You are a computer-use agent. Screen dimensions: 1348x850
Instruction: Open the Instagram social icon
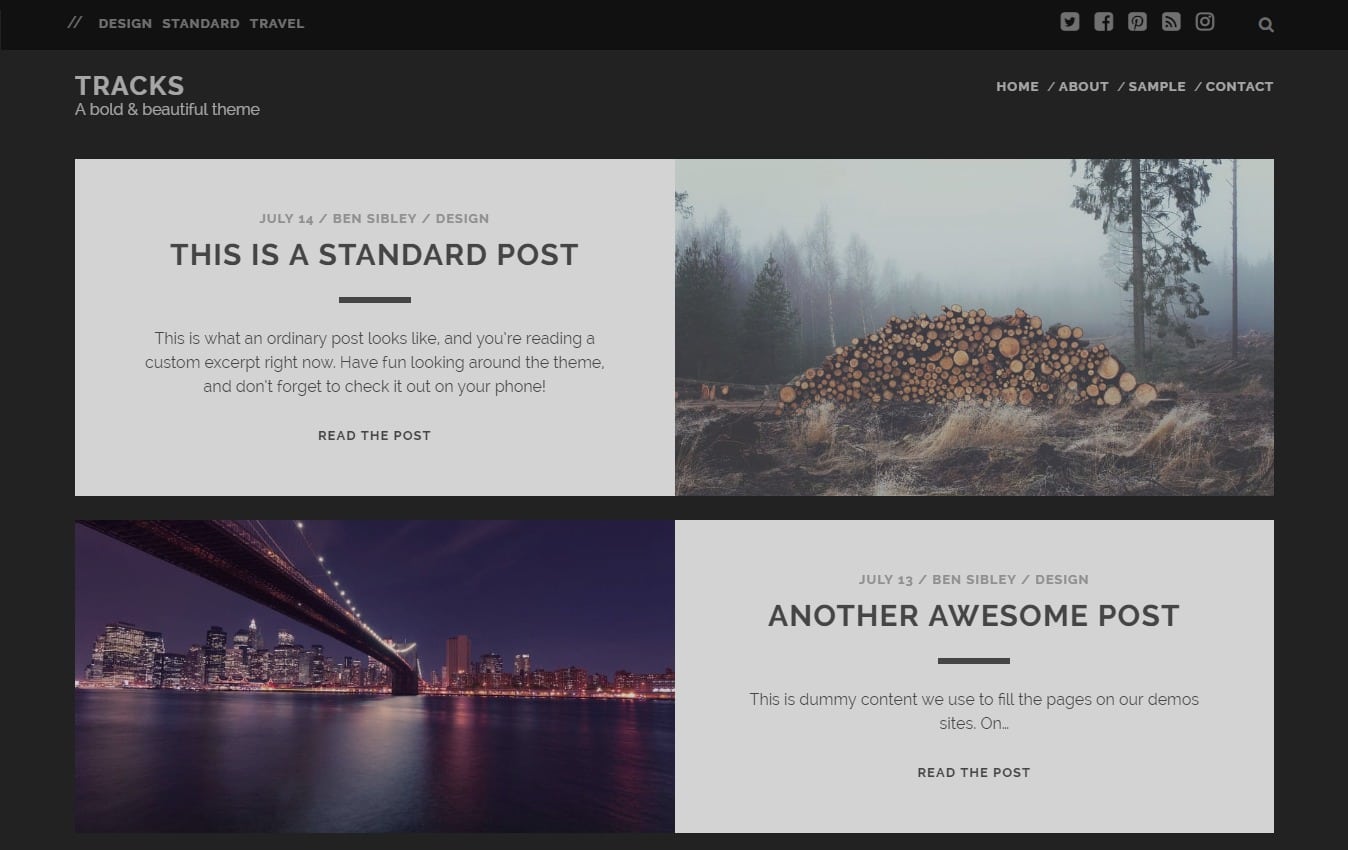[1205, 22]
